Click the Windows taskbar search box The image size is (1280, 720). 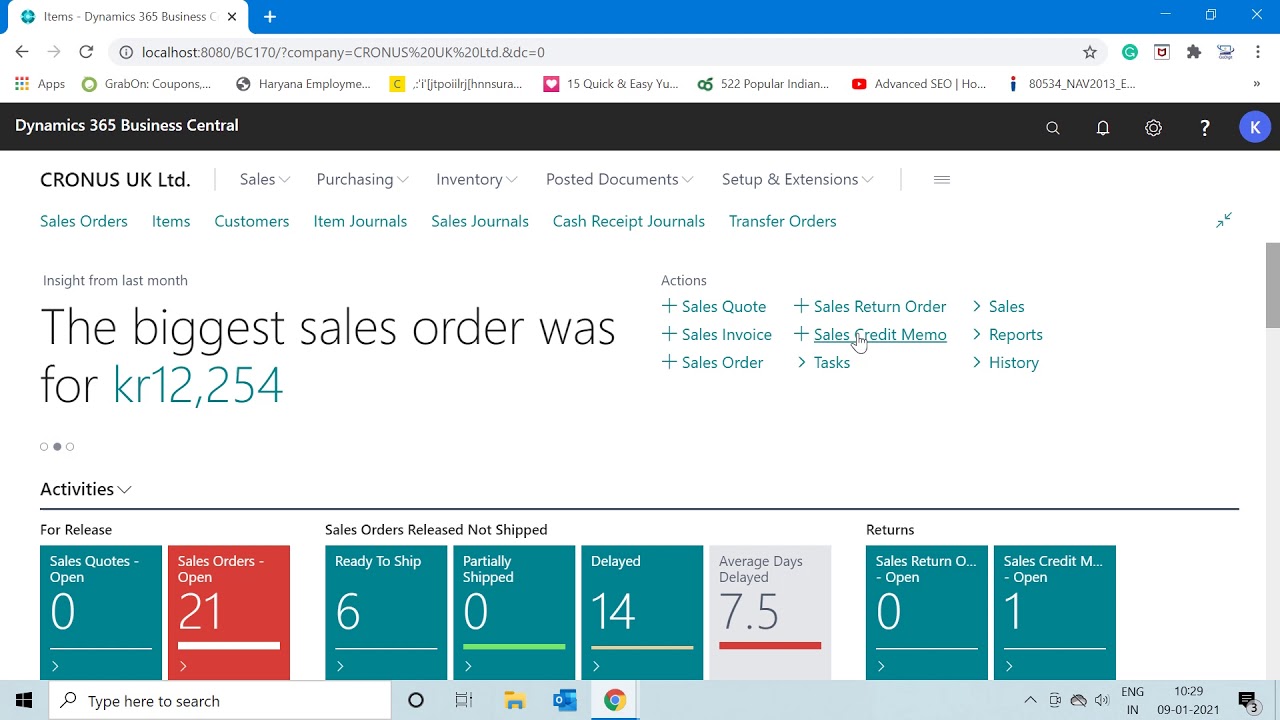coord(220,701)
